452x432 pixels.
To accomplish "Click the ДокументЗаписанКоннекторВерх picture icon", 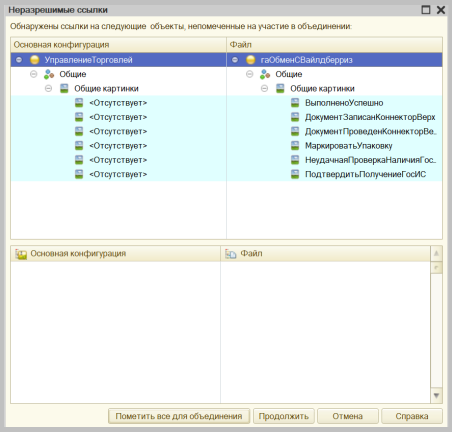I will (x=295, y=117).
